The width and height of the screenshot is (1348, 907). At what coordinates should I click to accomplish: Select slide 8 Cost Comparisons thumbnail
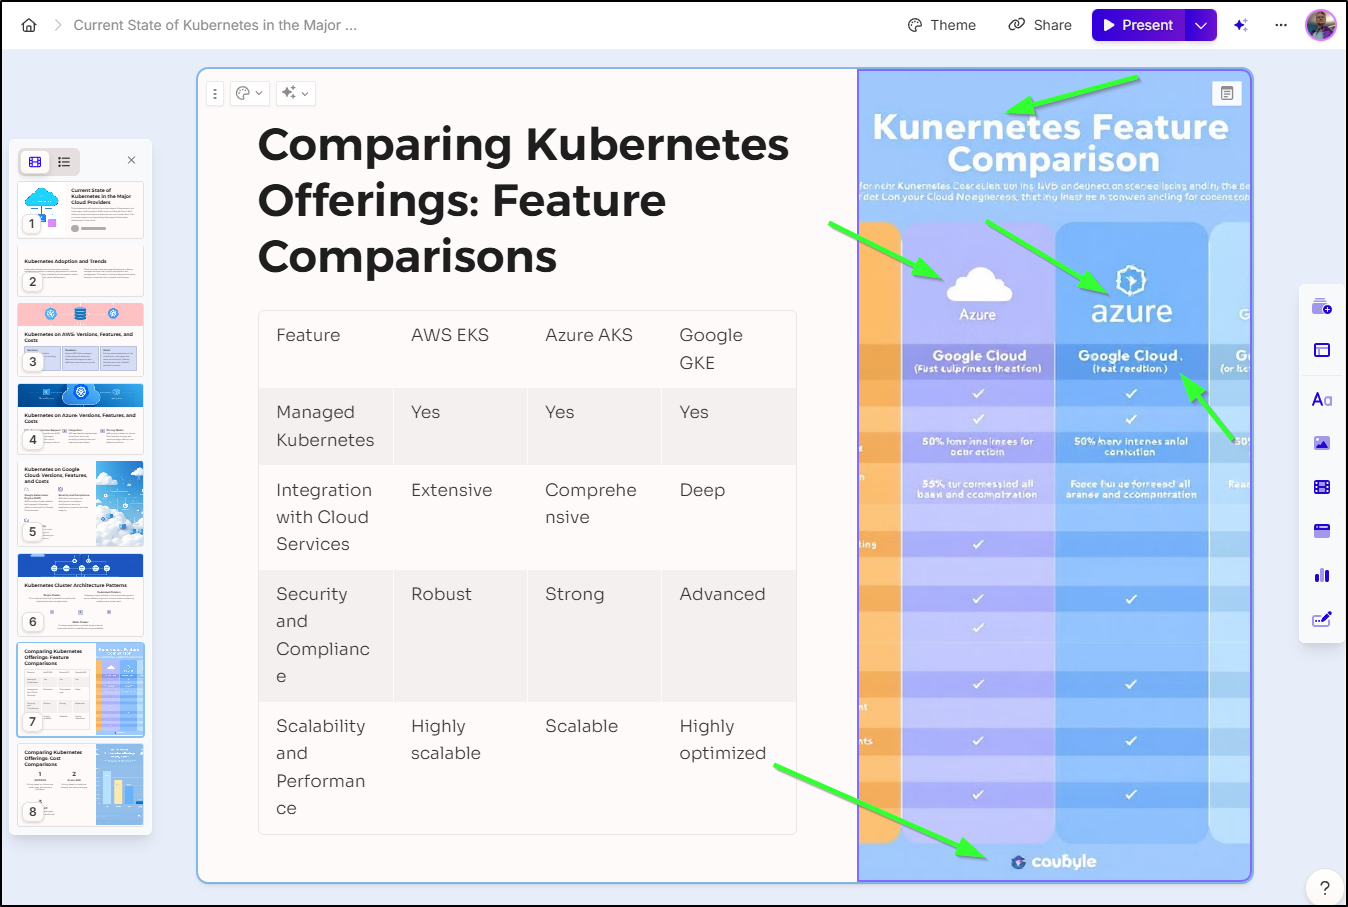click(80, 784)
